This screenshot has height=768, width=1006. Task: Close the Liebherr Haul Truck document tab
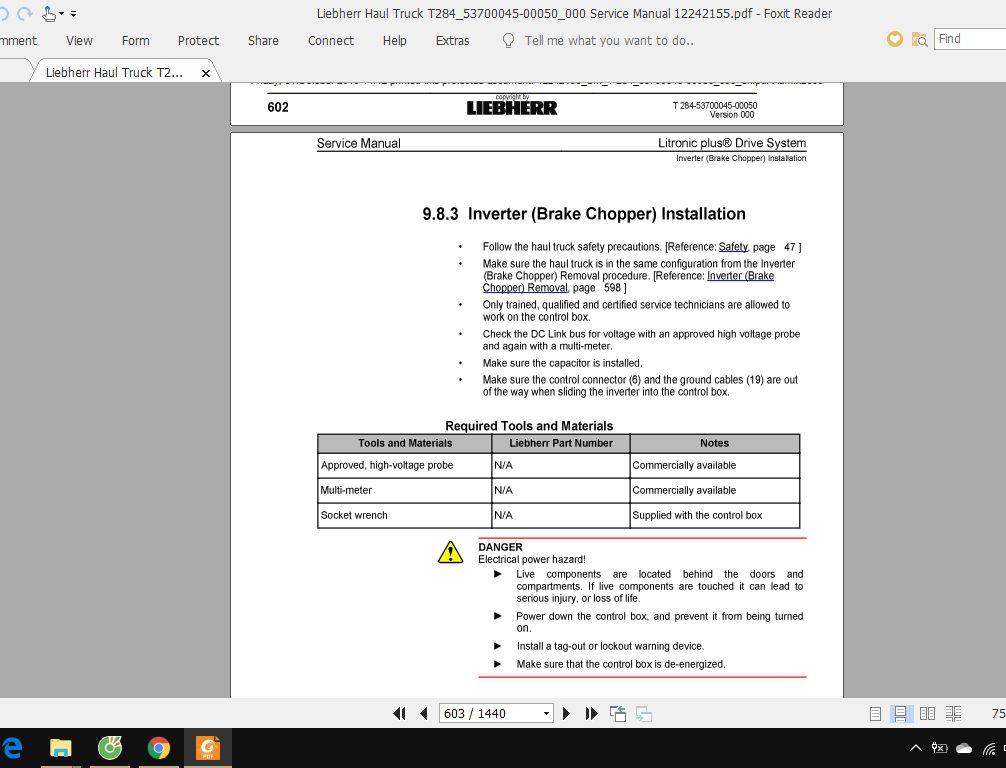(x=206, y=73)
